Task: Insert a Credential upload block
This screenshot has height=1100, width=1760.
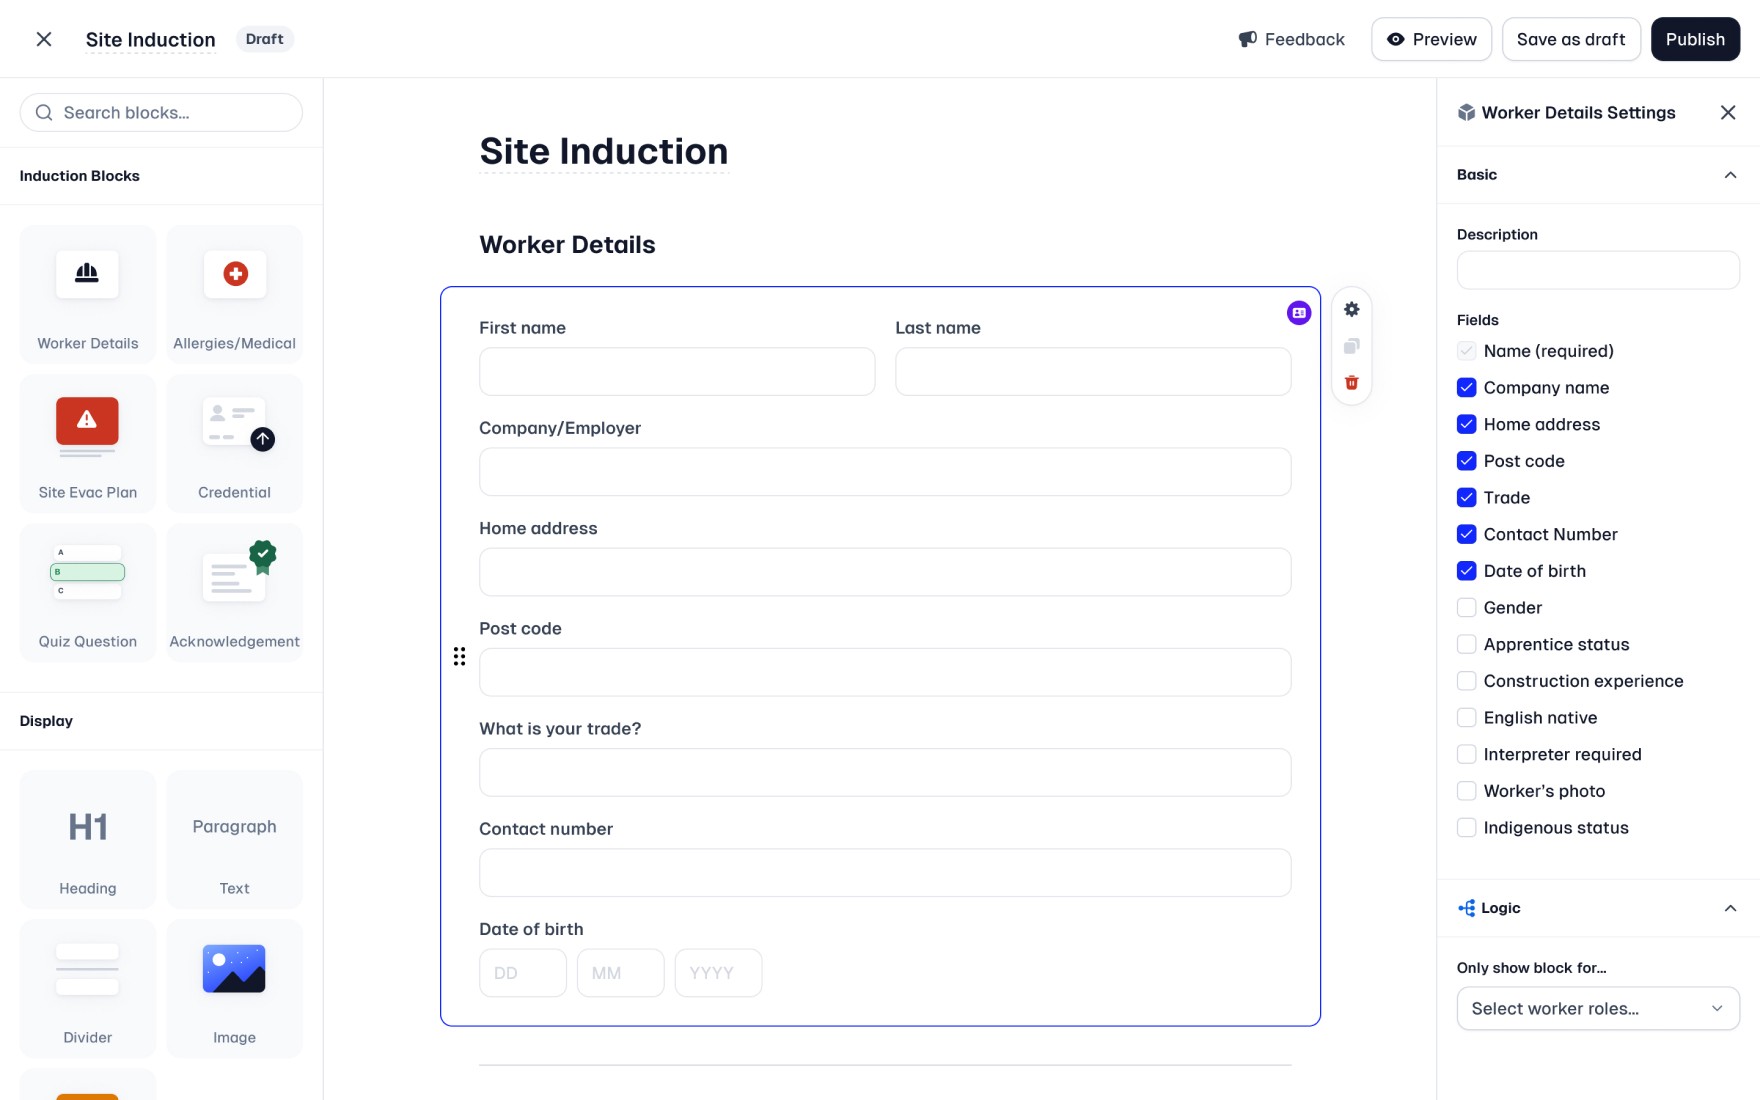Action: (x=234, y=443)
